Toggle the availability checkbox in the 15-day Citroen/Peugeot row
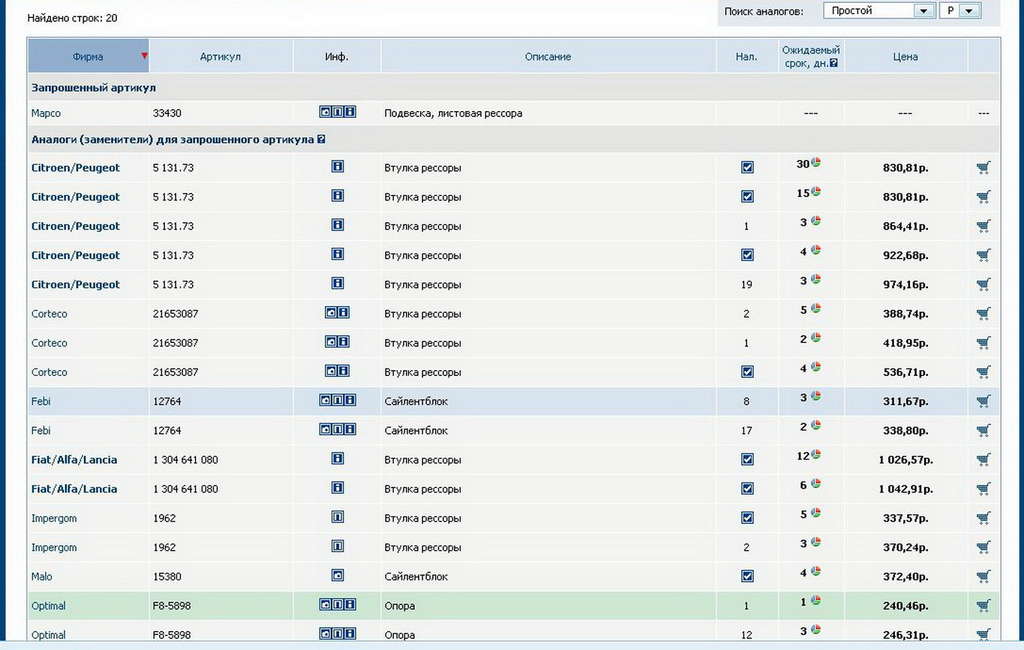Image resolution: width=1024 pixels, height=650 pixels. click(x=747, y=197)
